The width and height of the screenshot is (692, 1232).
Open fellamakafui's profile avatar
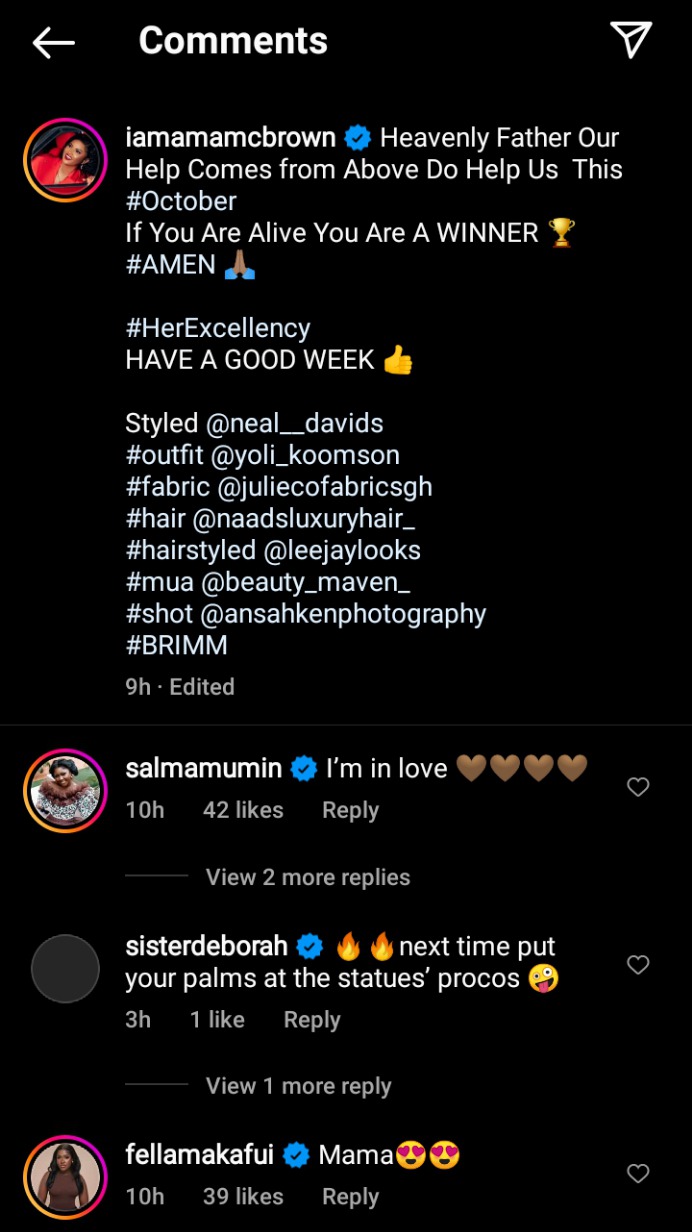[65, 1177]
